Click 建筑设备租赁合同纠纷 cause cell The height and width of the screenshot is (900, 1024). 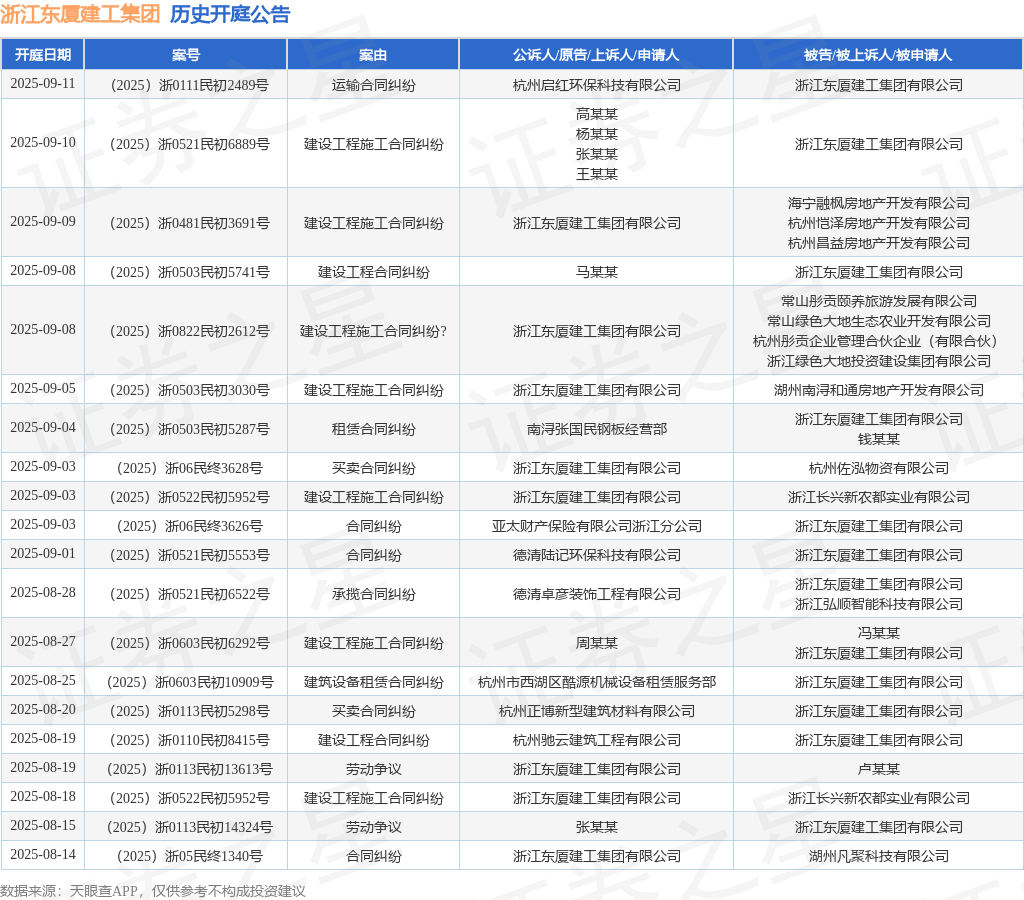point(374,682)
